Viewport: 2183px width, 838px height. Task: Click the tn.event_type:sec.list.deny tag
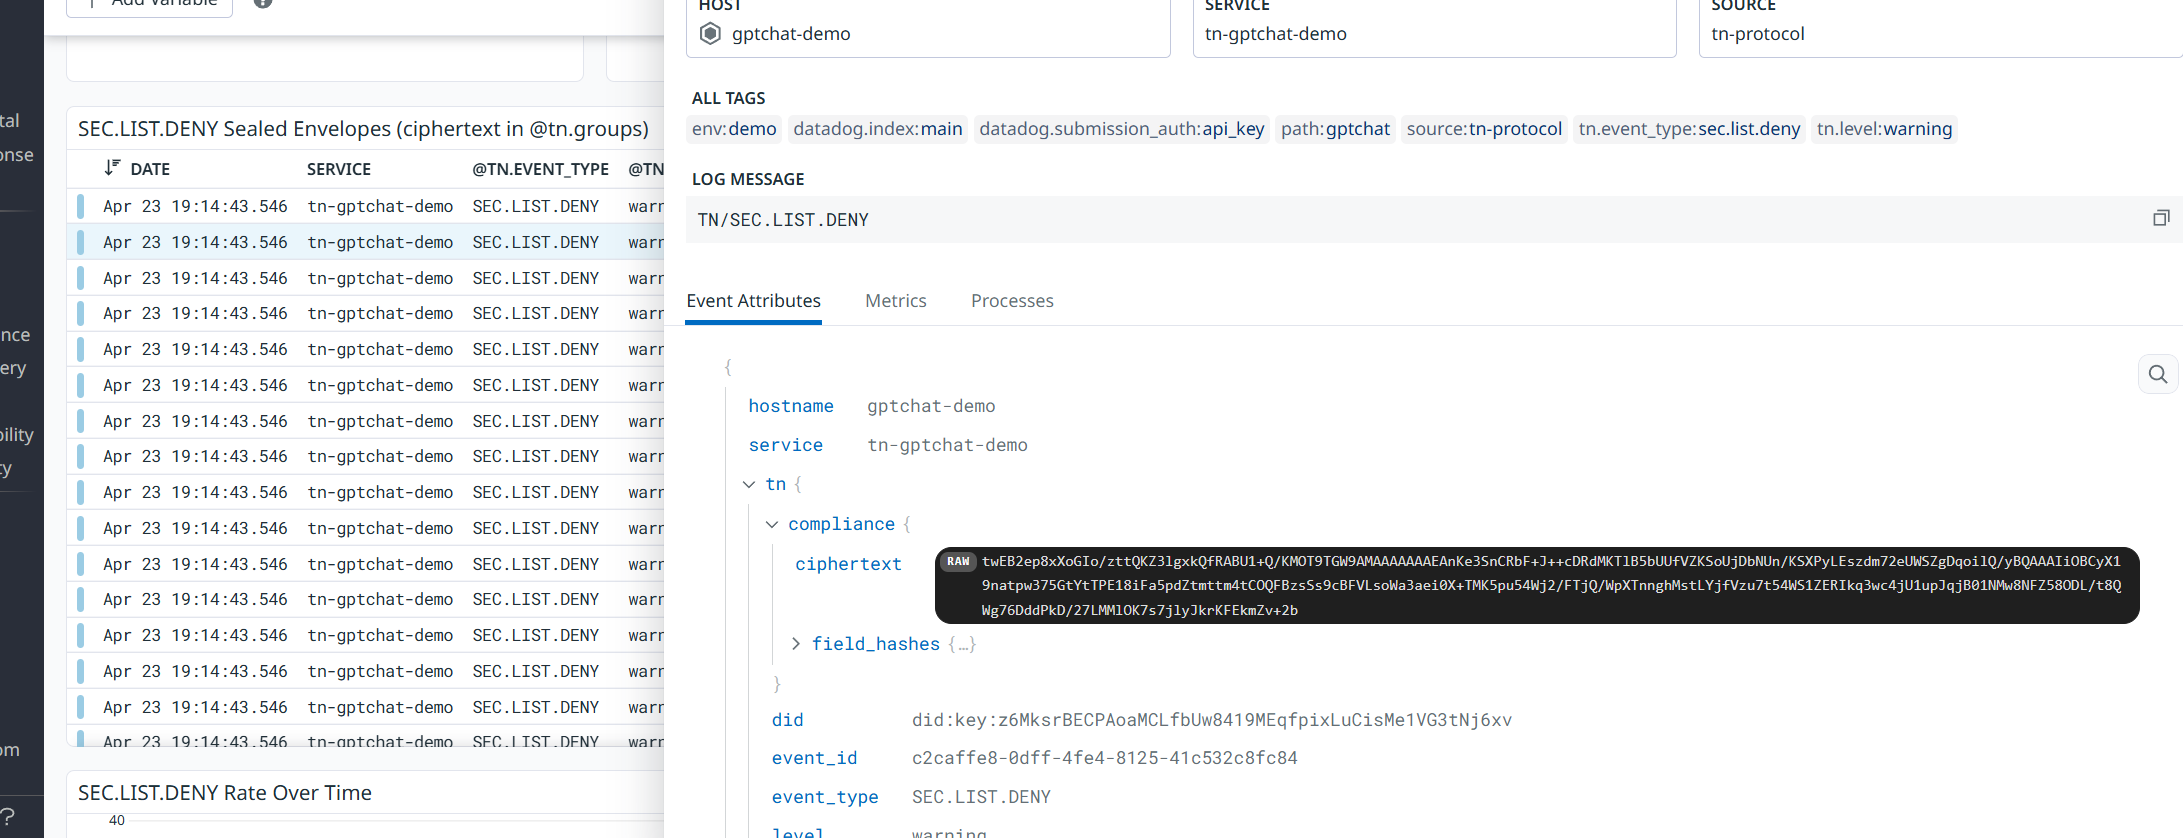click(1689, 129)
